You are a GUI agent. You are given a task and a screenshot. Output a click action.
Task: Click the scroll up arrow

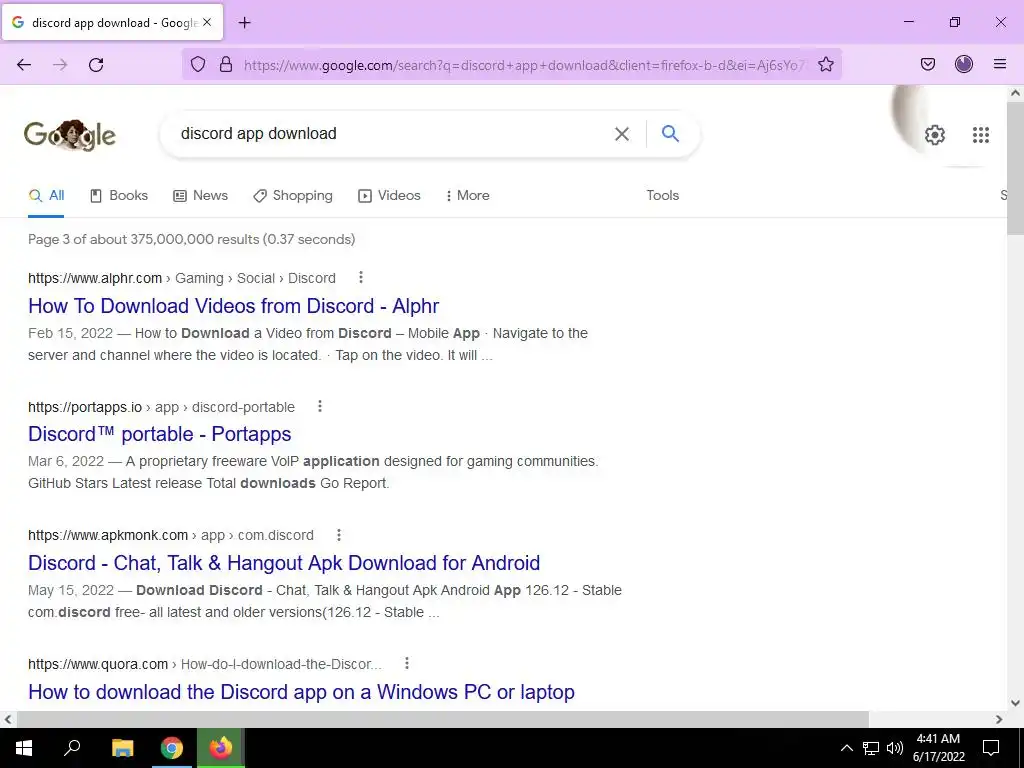1015,93
